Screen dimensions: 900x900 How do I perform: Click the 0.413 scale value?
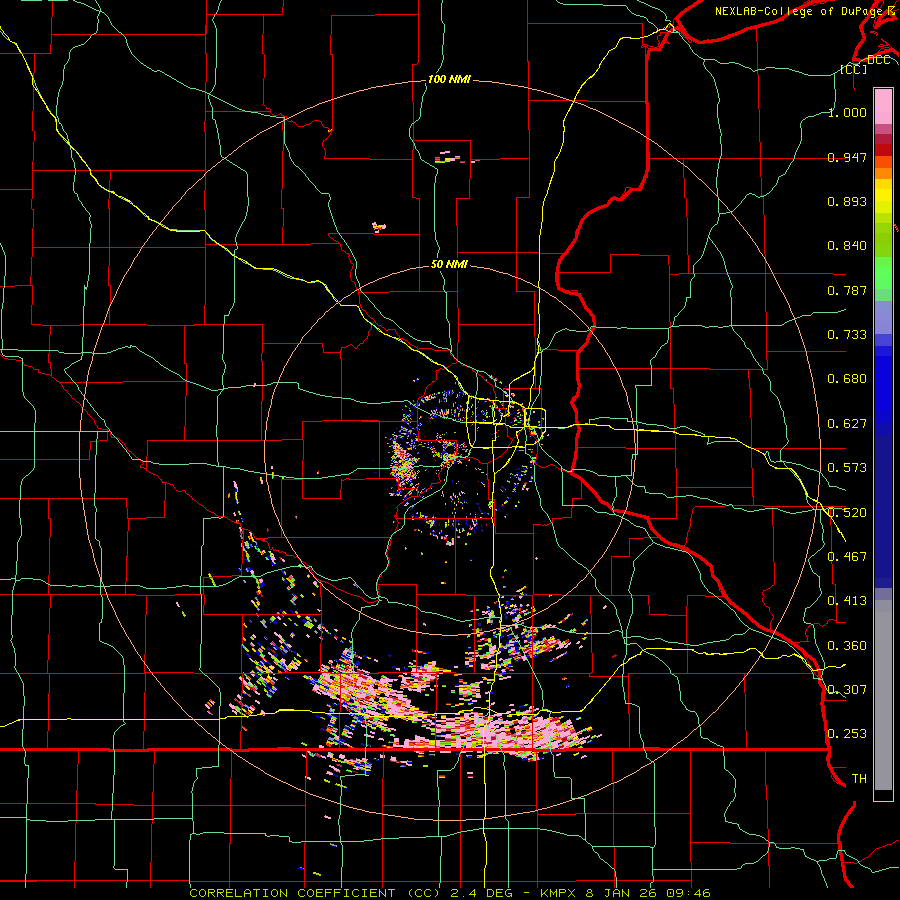(847, 601)
